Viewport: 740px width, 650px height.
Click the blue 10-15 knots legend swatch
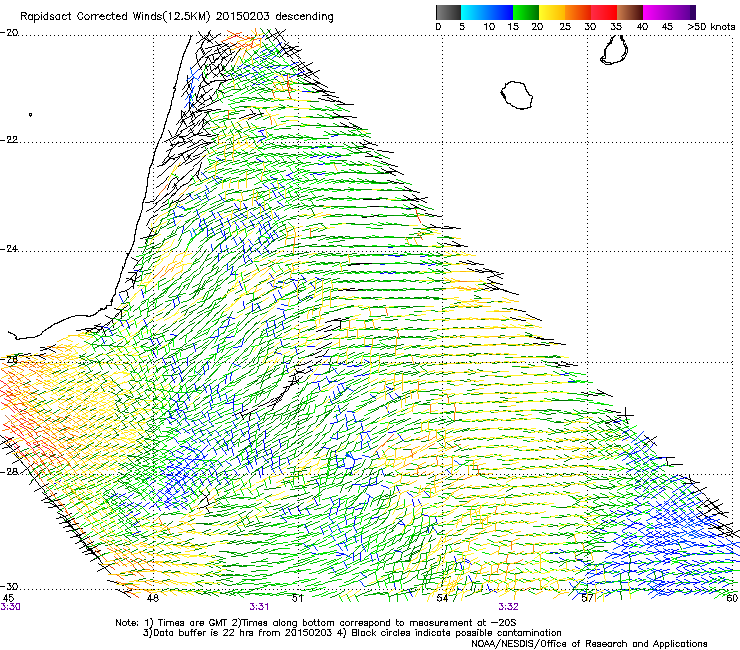pyautogui.click(x=499, y=12)
